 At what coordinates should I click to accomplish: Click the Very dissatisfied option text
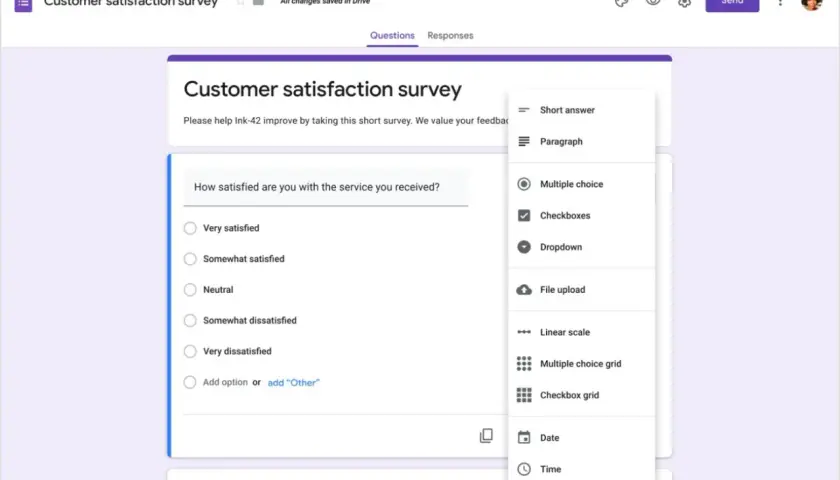coord(237,351)
